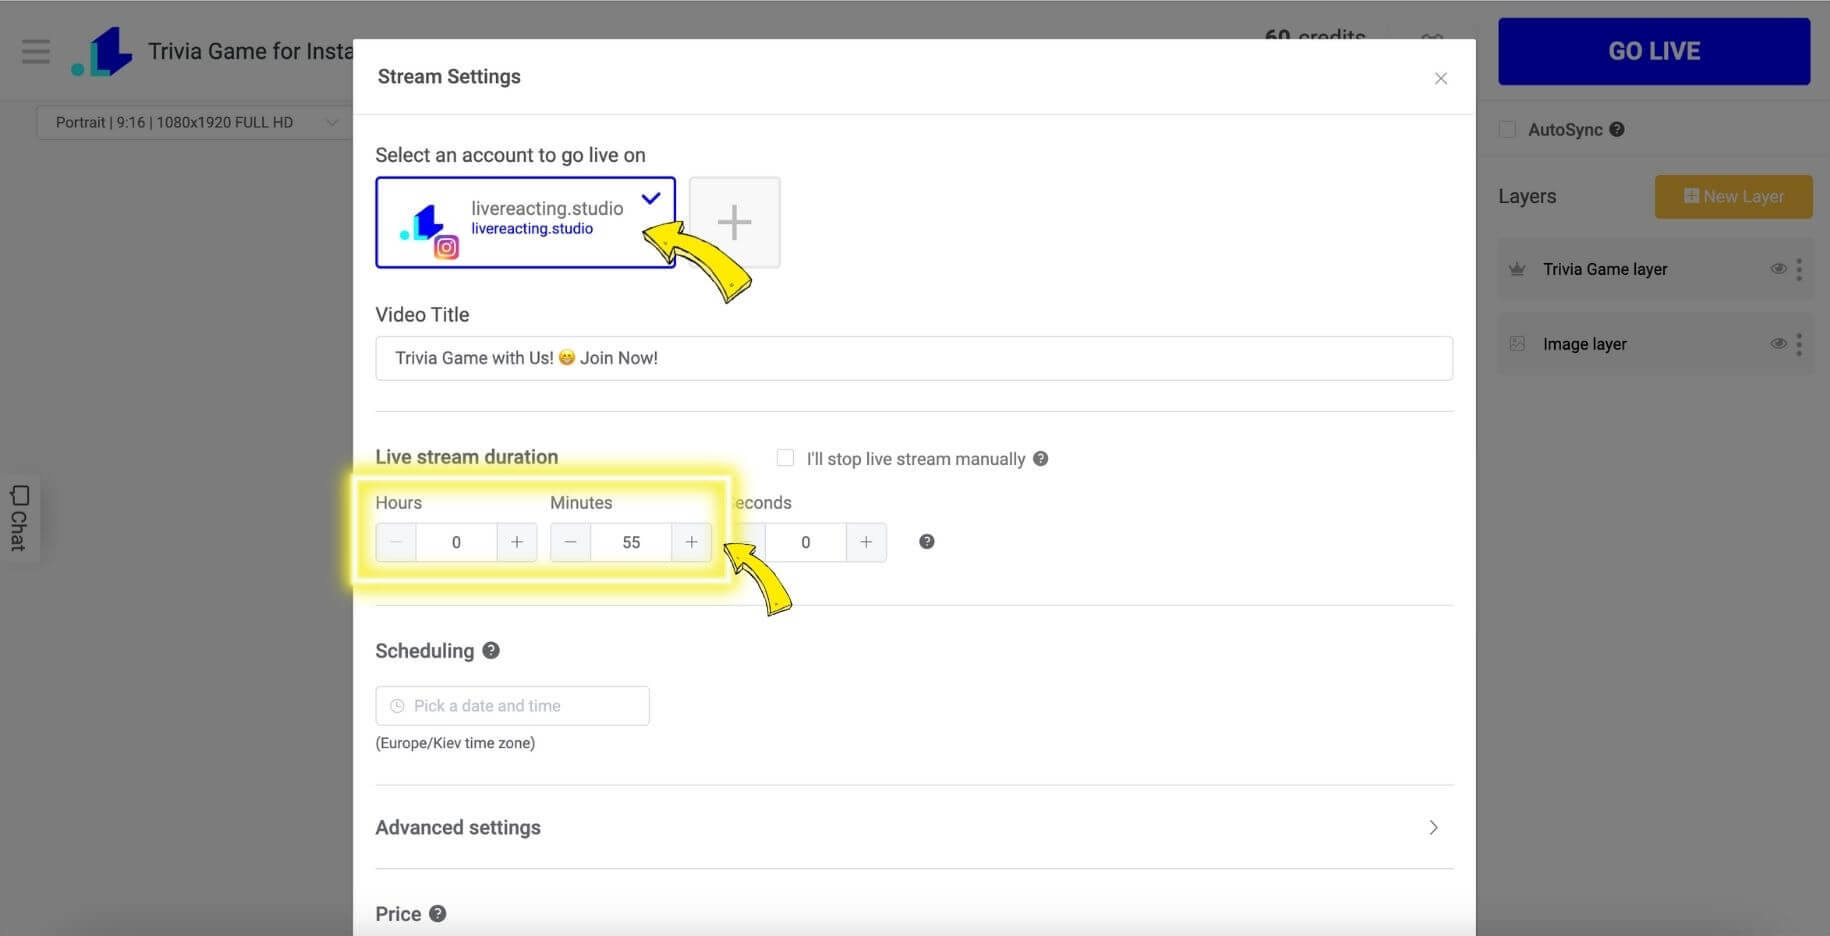Click the Hours number field

pos(456,542)
